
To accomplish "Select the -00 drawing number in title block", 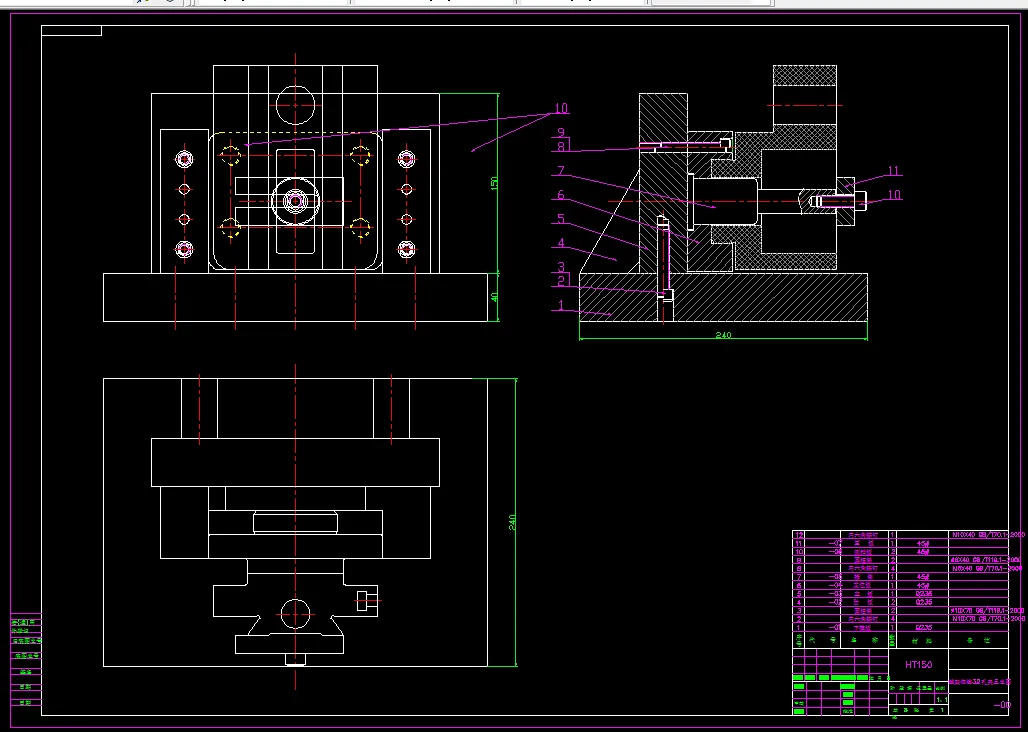I will 1002,705.
